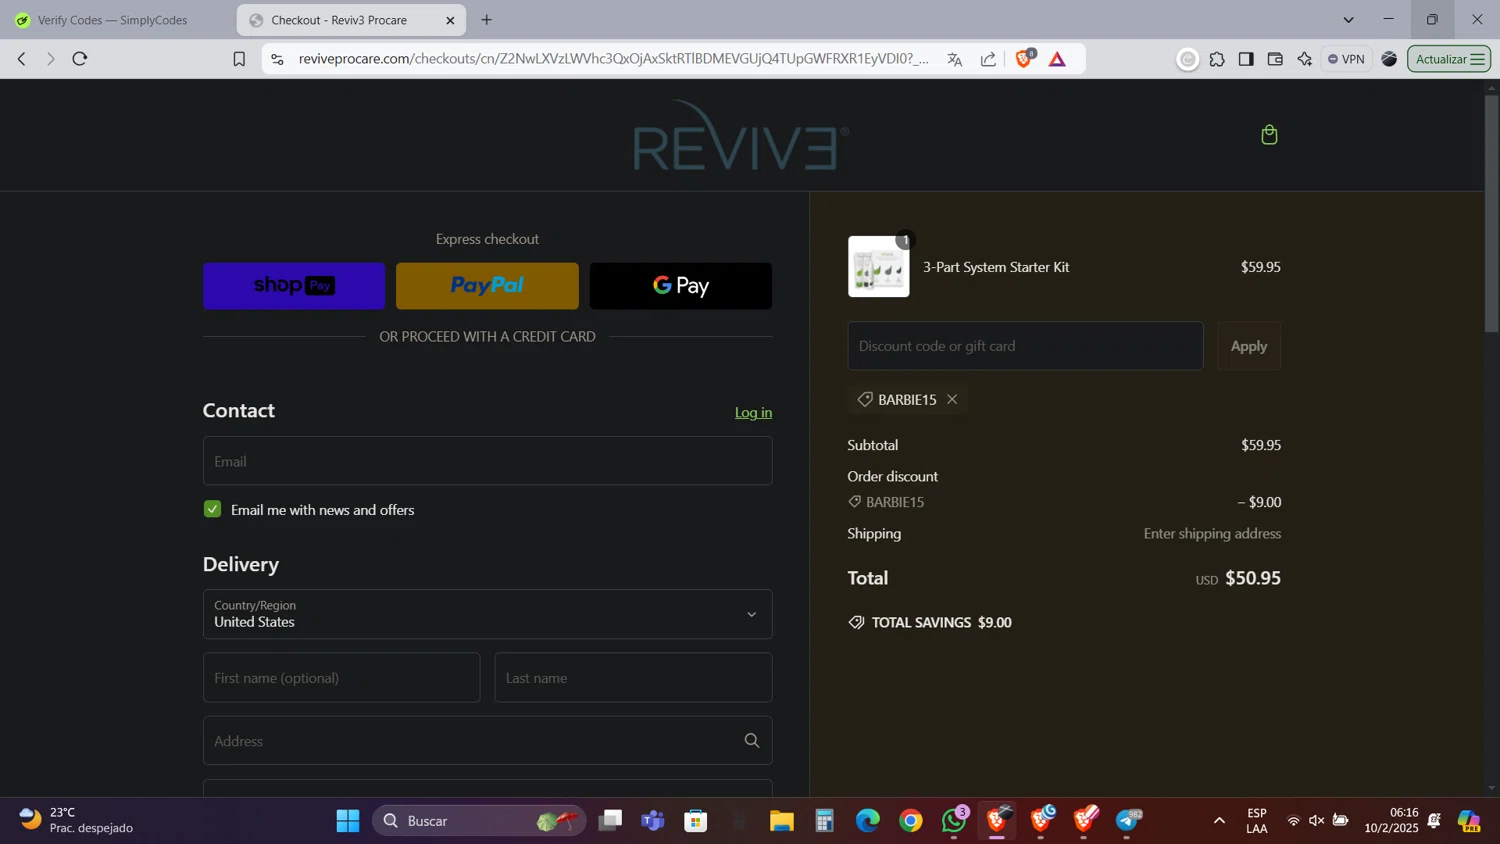Click the taskbar Buscar search box
This screenshot has height=844, width=1500.
(x=479, y=821)
